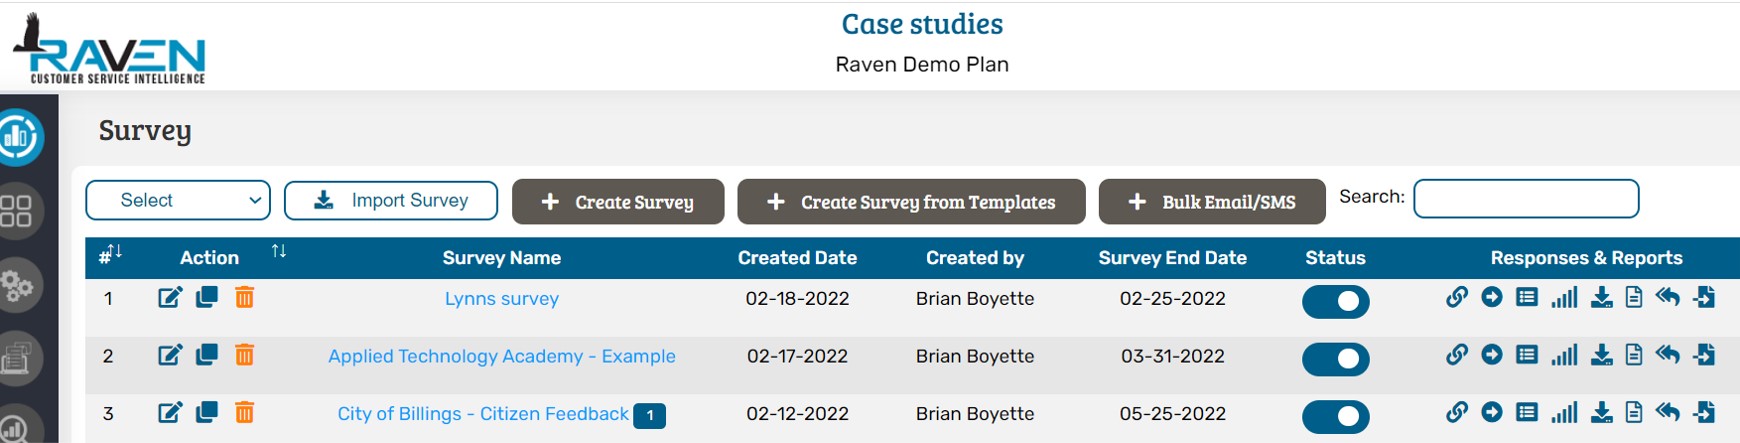Open document report icon for Lynns survey

[1634, 297]
